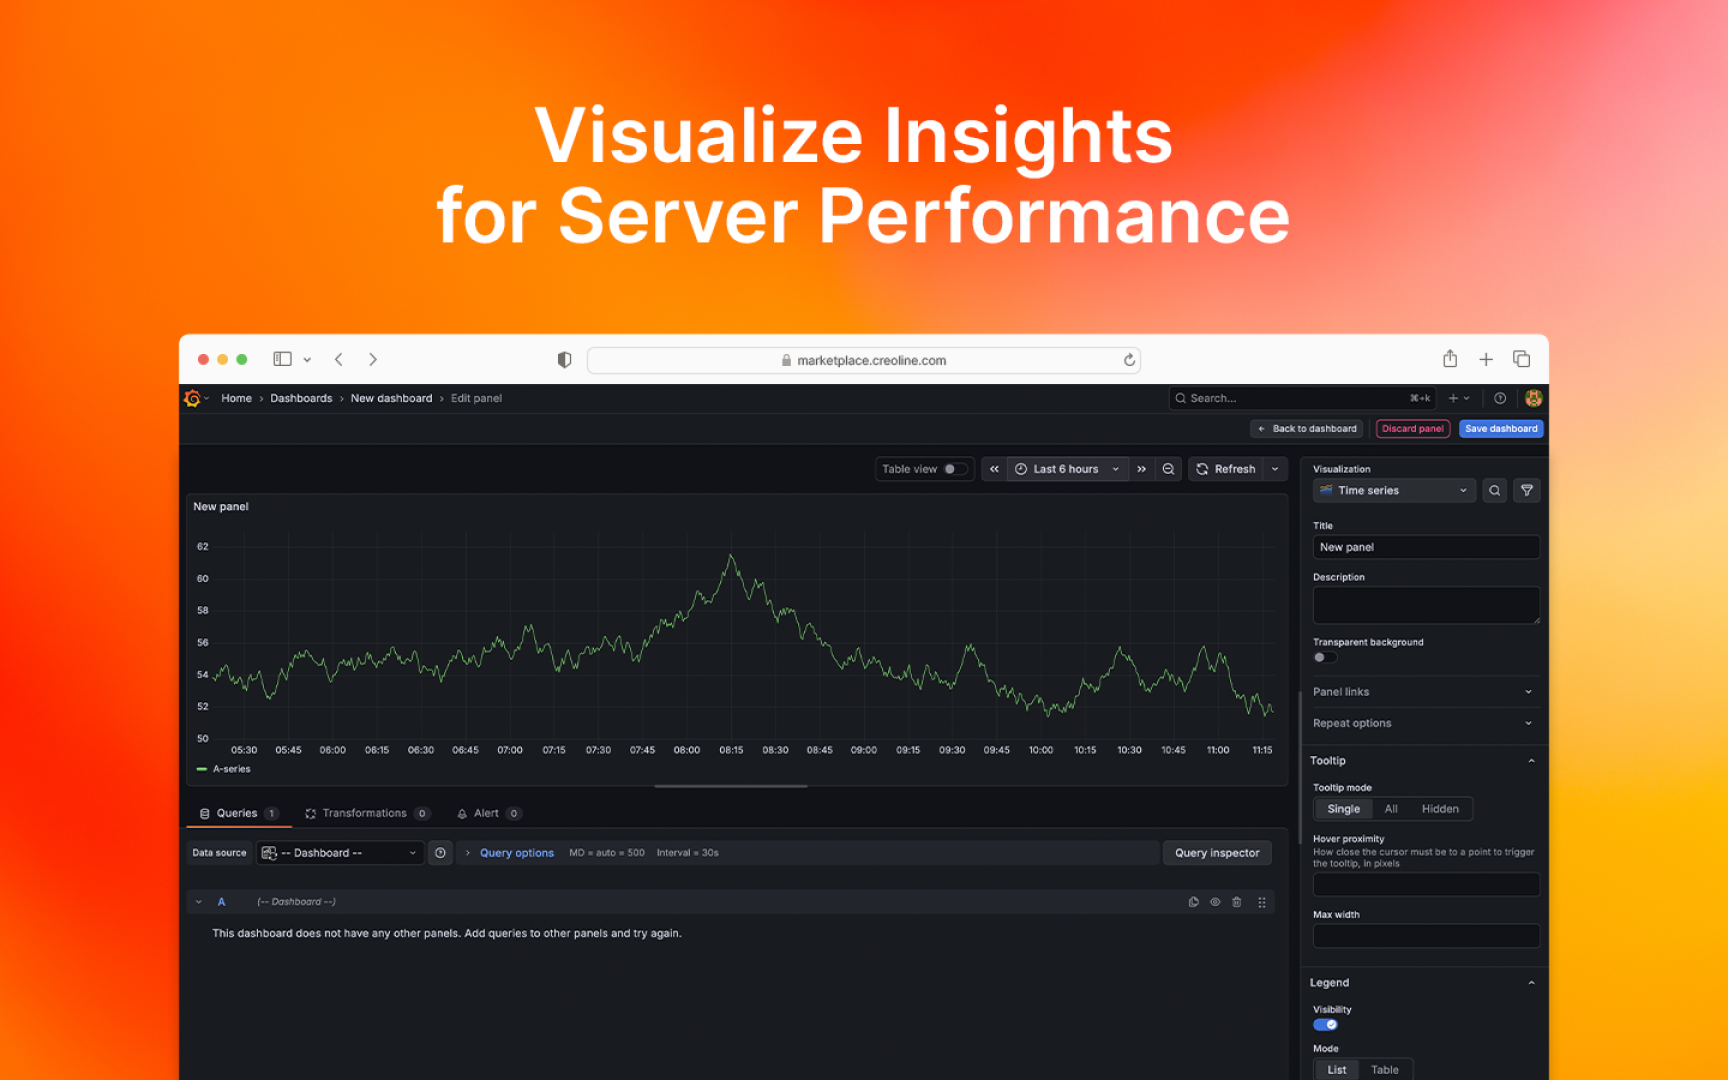Open the Time series visualization dropdown
1728x1080 pixels.
pyautogui.click(x=1393, y=491)
